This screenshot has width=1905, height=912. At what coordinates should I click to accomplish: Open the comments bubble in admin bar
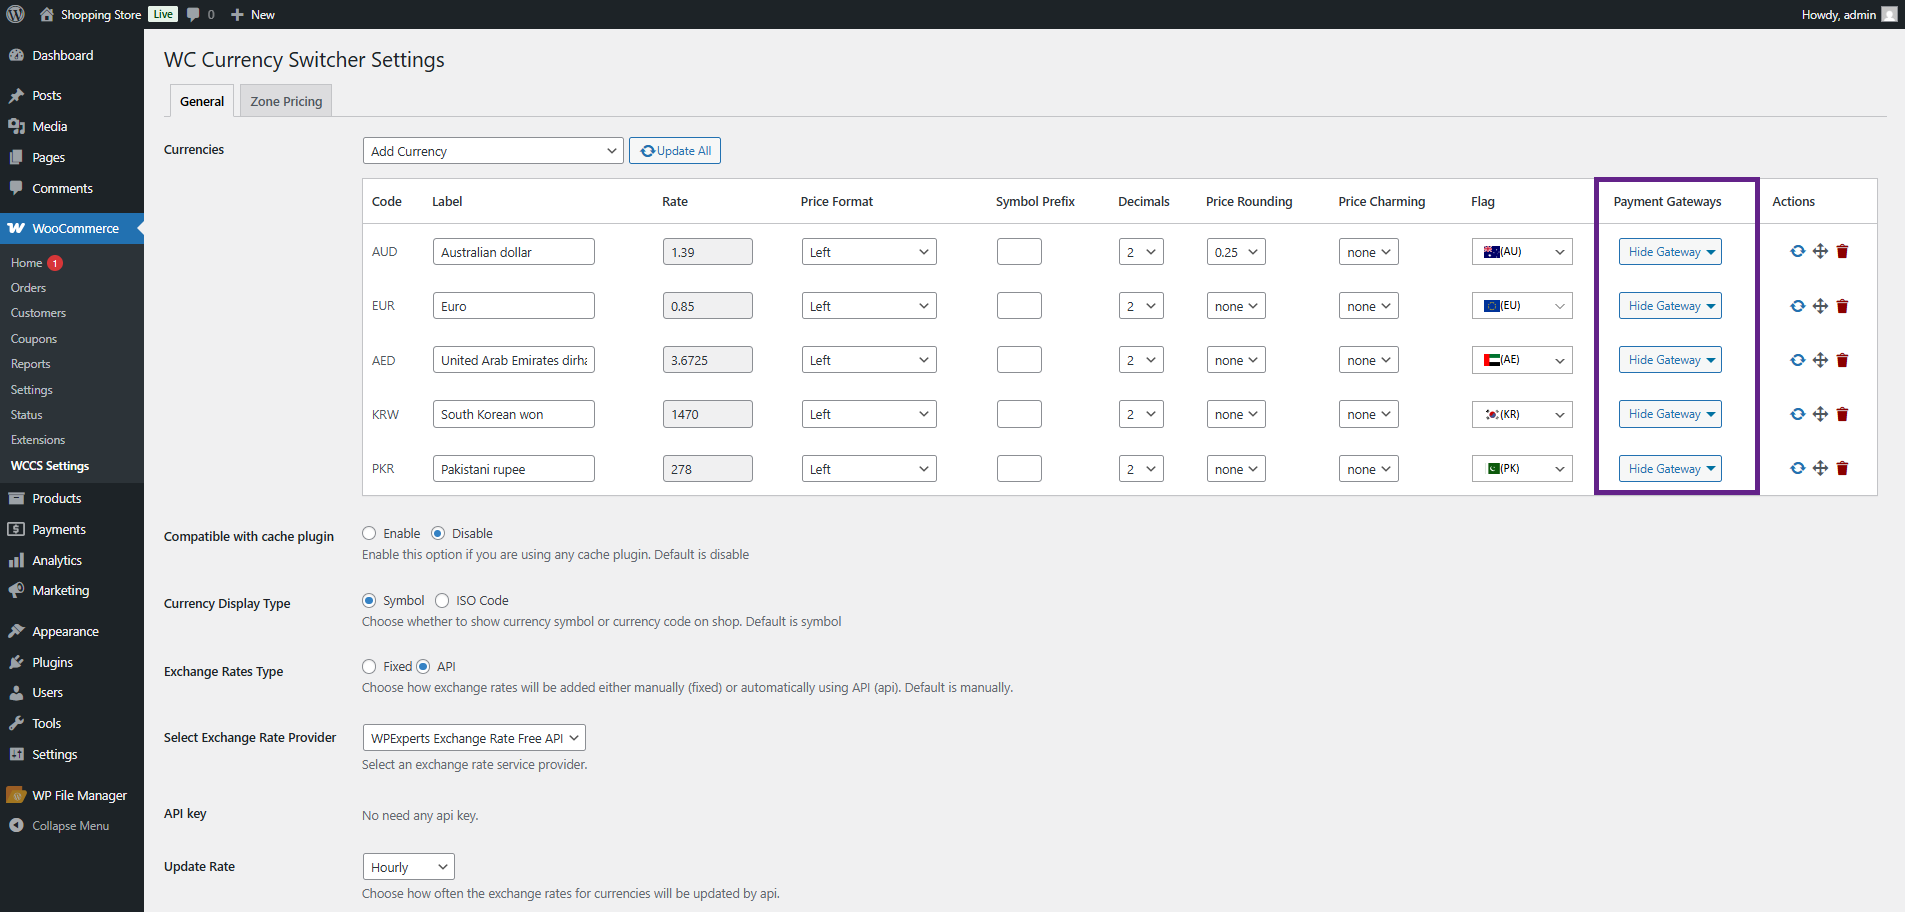pyautogui.click(x=200, y=14)
